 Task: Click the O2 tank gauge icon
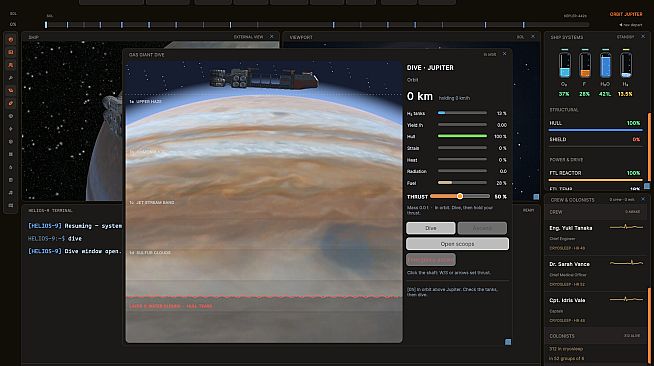click(564, 64)
